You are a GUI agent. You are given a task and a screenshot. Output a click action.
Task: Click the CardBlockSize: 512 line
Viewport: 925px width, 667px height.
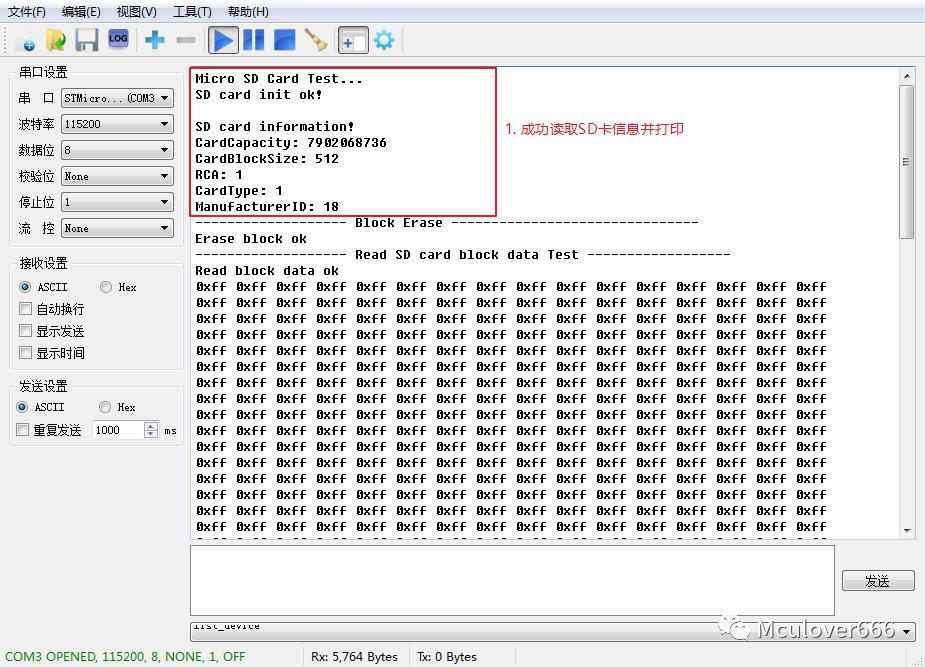pos(267,159)
